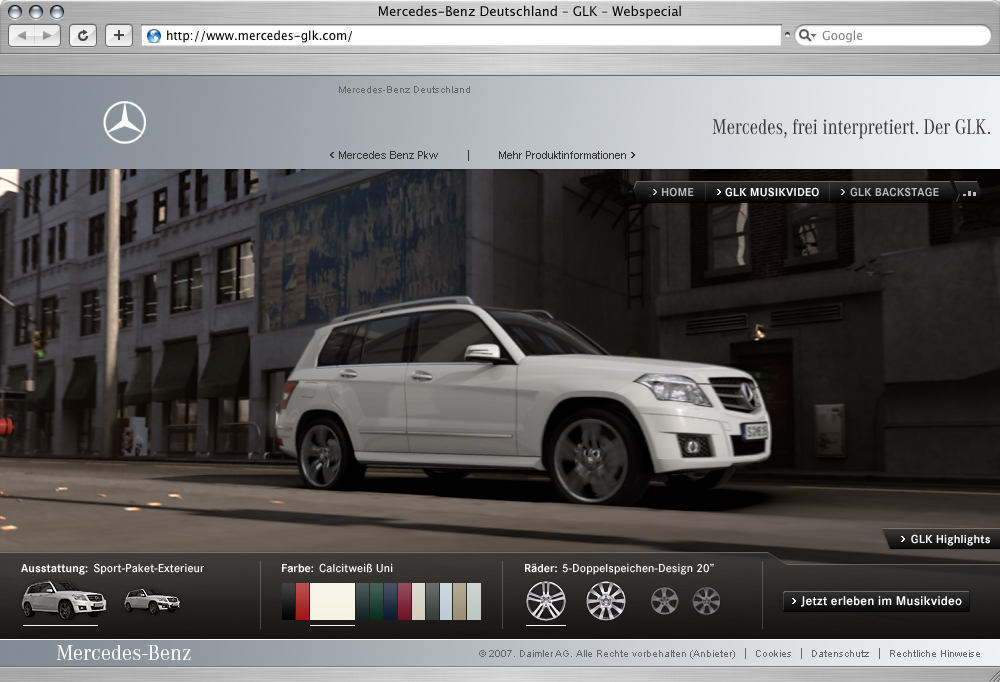
Task: Pick the tan sand color swatch
Action: point(460,601)
